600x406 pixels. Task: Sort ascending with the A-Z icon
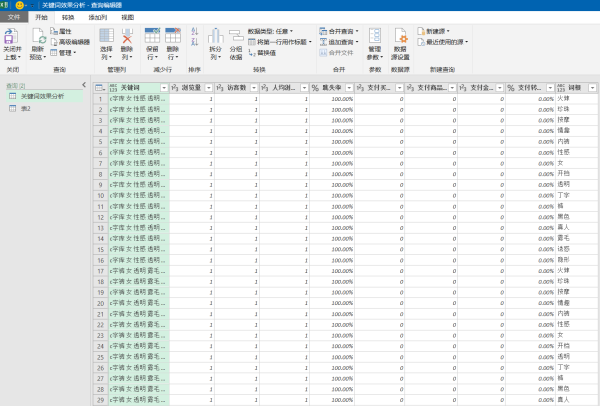click(195, 31)
